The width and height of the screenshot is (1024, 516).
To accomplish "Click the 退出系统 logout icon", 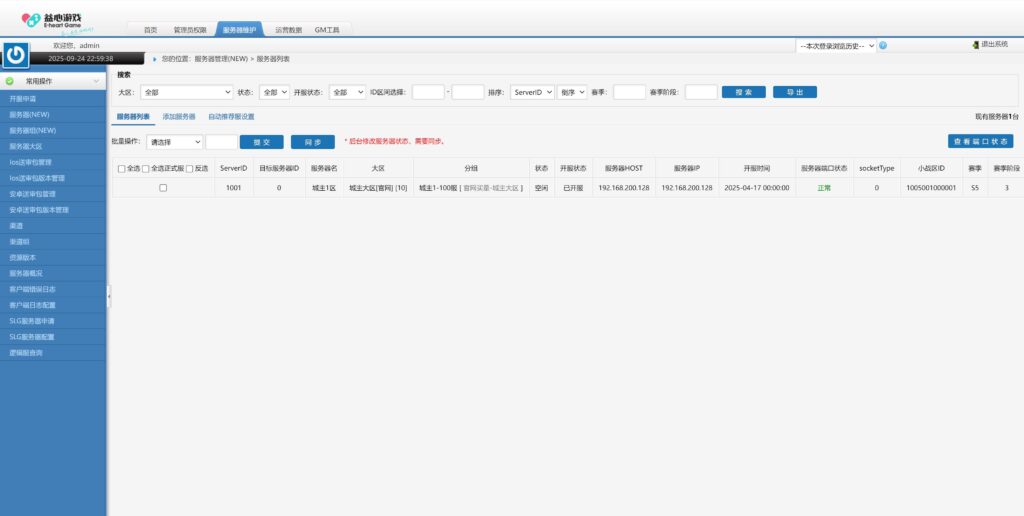I will [x=976, y=45].
